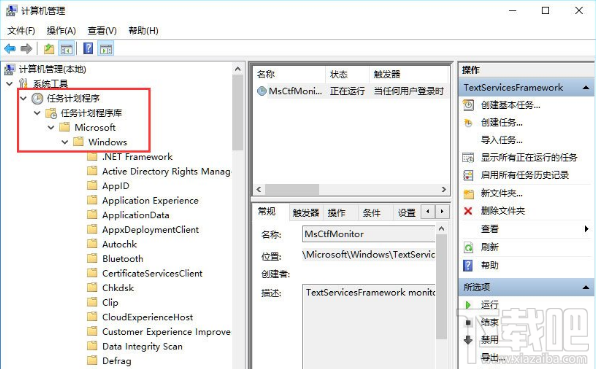Click the tab strip scroll-right arrow
This screenshot has width=596, height=369.
[x=442, y=211]
